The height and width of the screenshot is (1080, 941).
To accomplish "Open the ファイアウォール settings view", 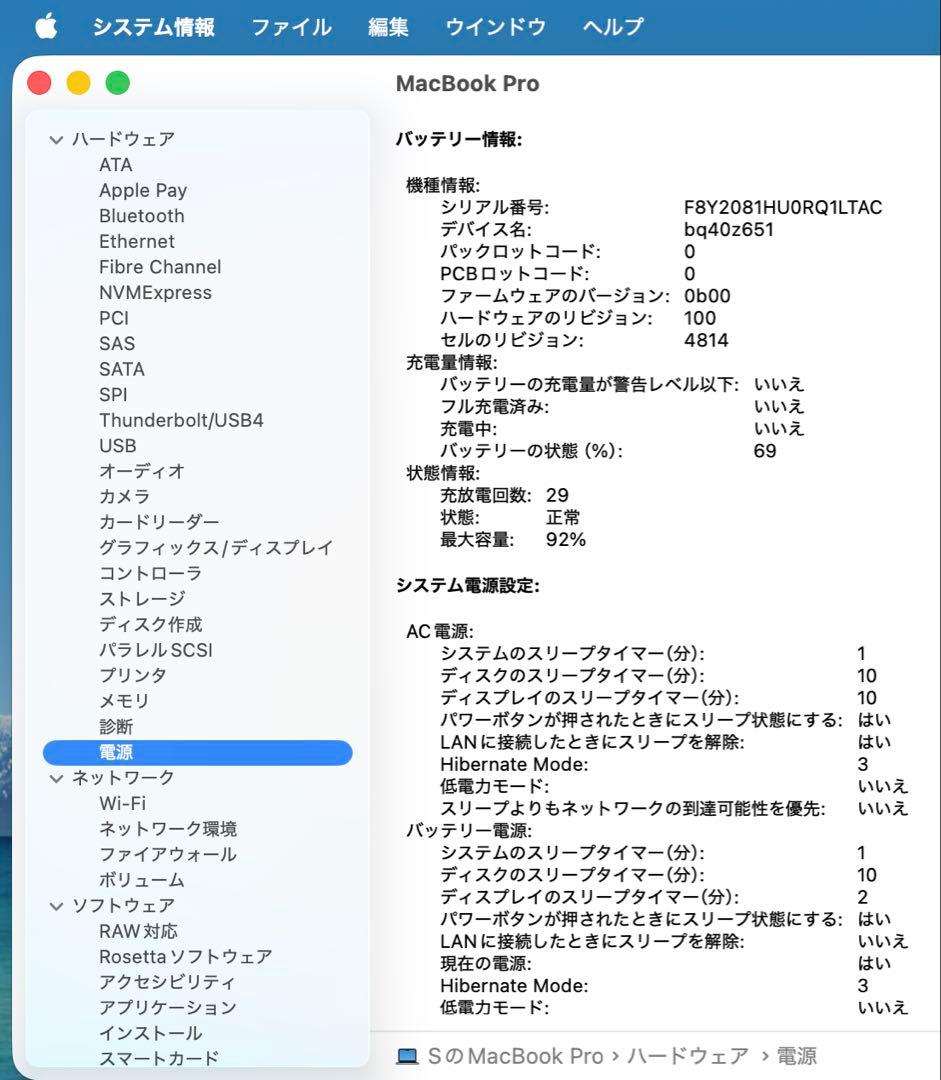I will [x=165, y=854].
